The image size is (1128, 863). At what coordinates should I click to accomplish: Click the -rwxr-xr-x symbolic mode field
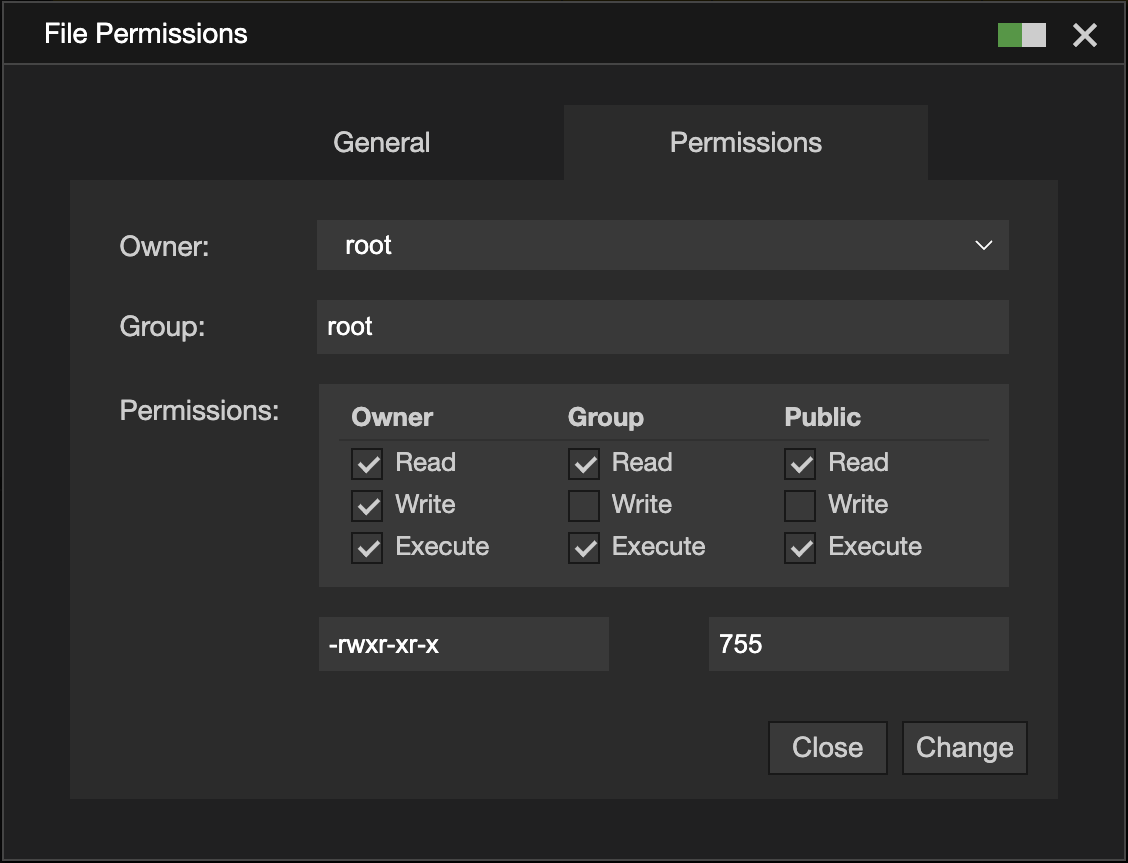pyautogui.click(x=464, y=644)
